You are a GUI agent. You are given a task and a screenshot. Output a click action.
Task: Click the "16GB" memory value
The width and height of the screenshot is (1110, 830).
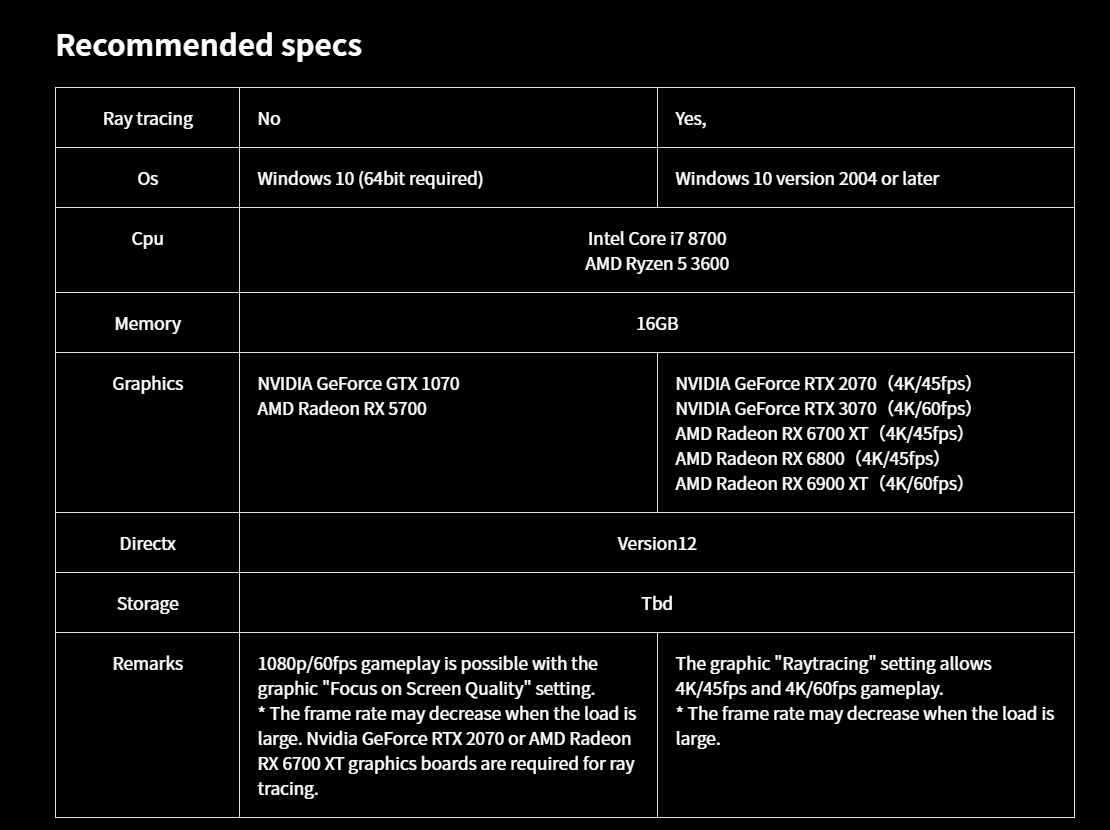click(657, 324)
